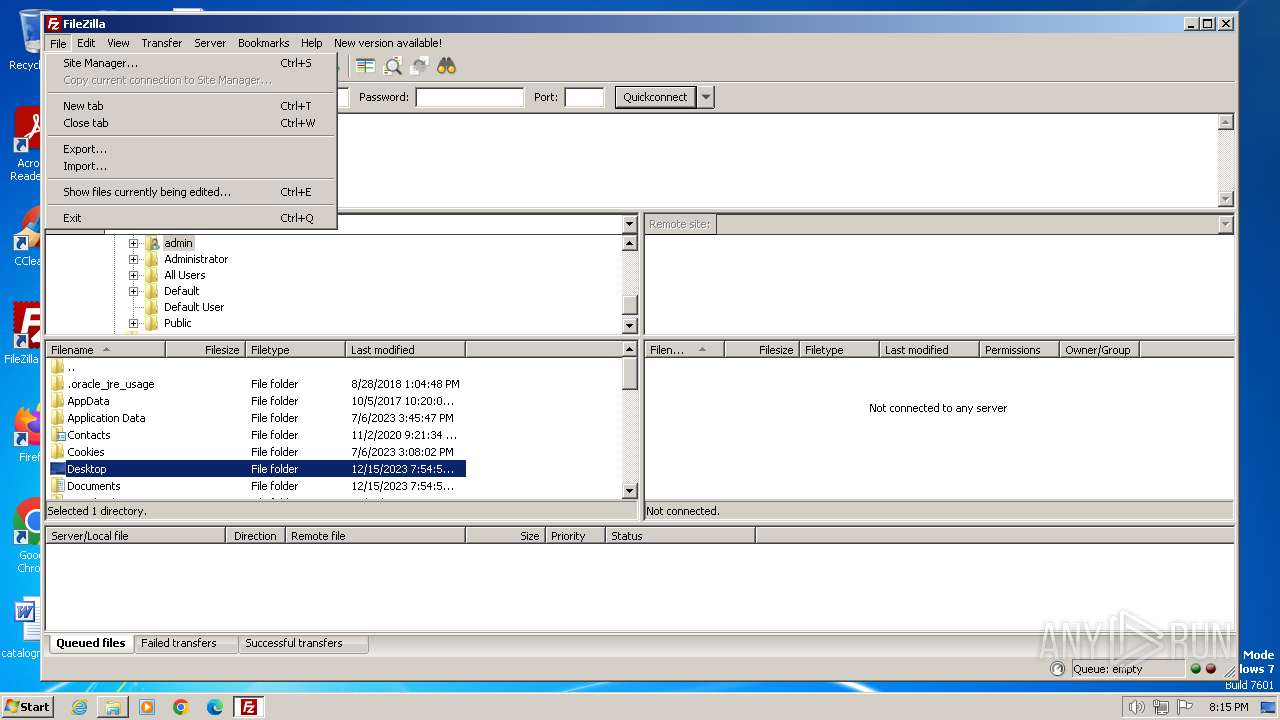Launch Microsoft Edge from the taskbar
The image size is (1280, 720).
[x=215, y=707]
